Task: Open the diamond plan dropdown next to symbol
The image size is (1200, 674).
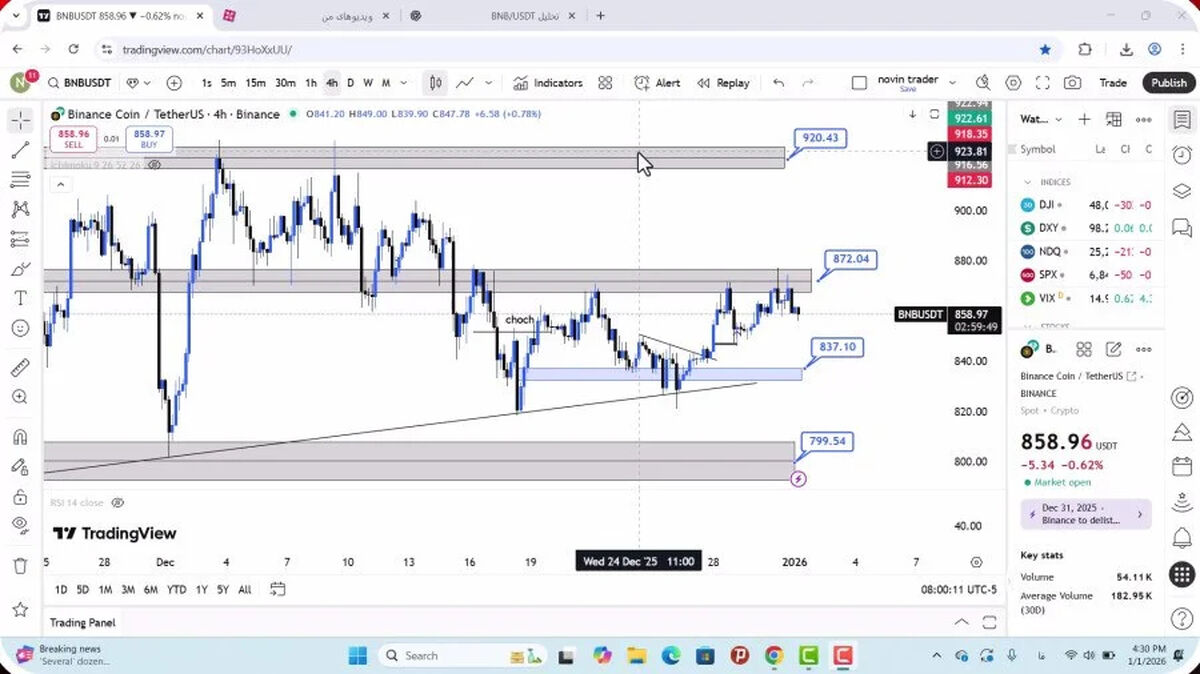Action: 139,83
